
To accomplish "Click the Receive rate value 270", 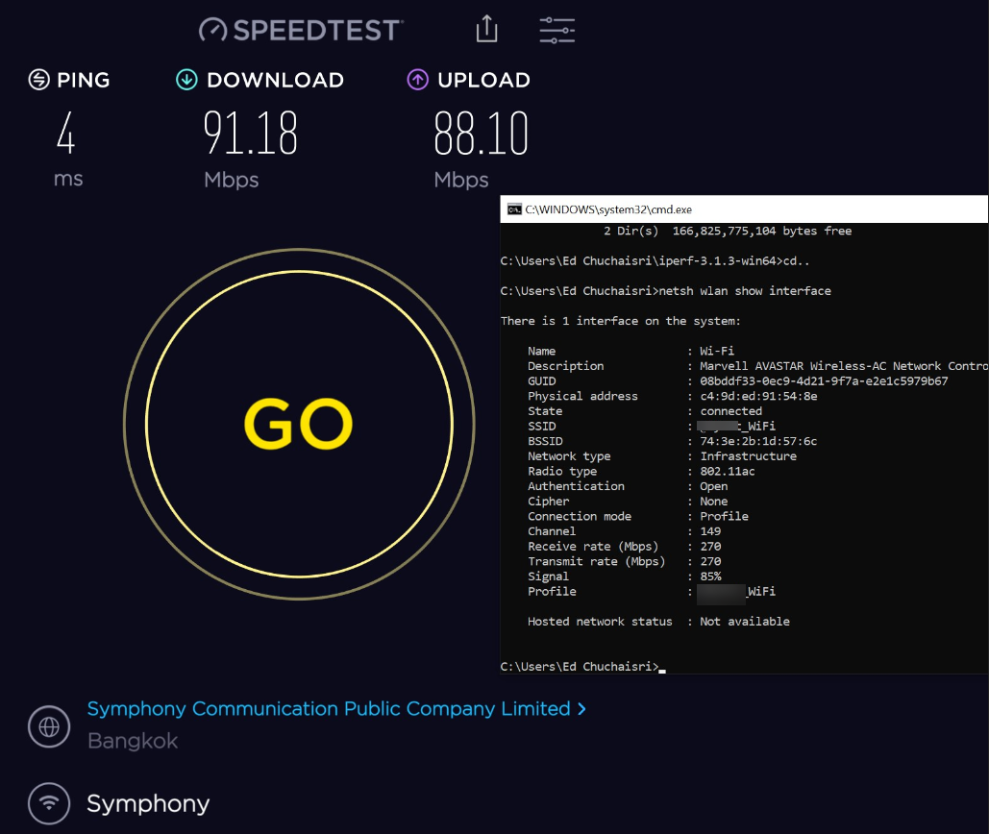I will pyautogui.click(x=710, y=546).
